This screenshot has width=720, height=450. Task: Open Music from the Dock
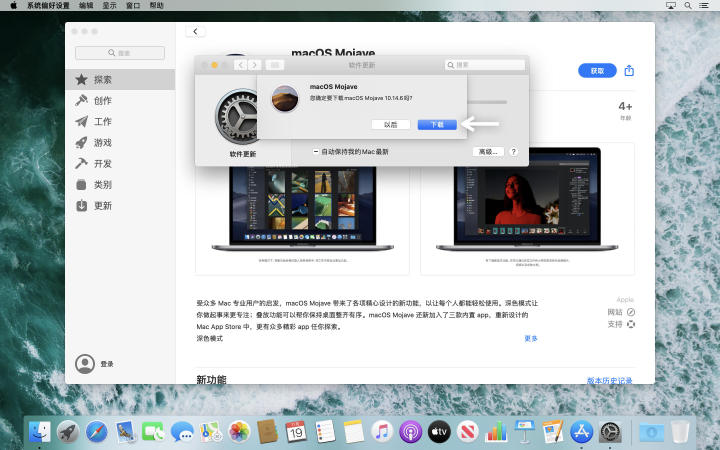click(382, 432)
